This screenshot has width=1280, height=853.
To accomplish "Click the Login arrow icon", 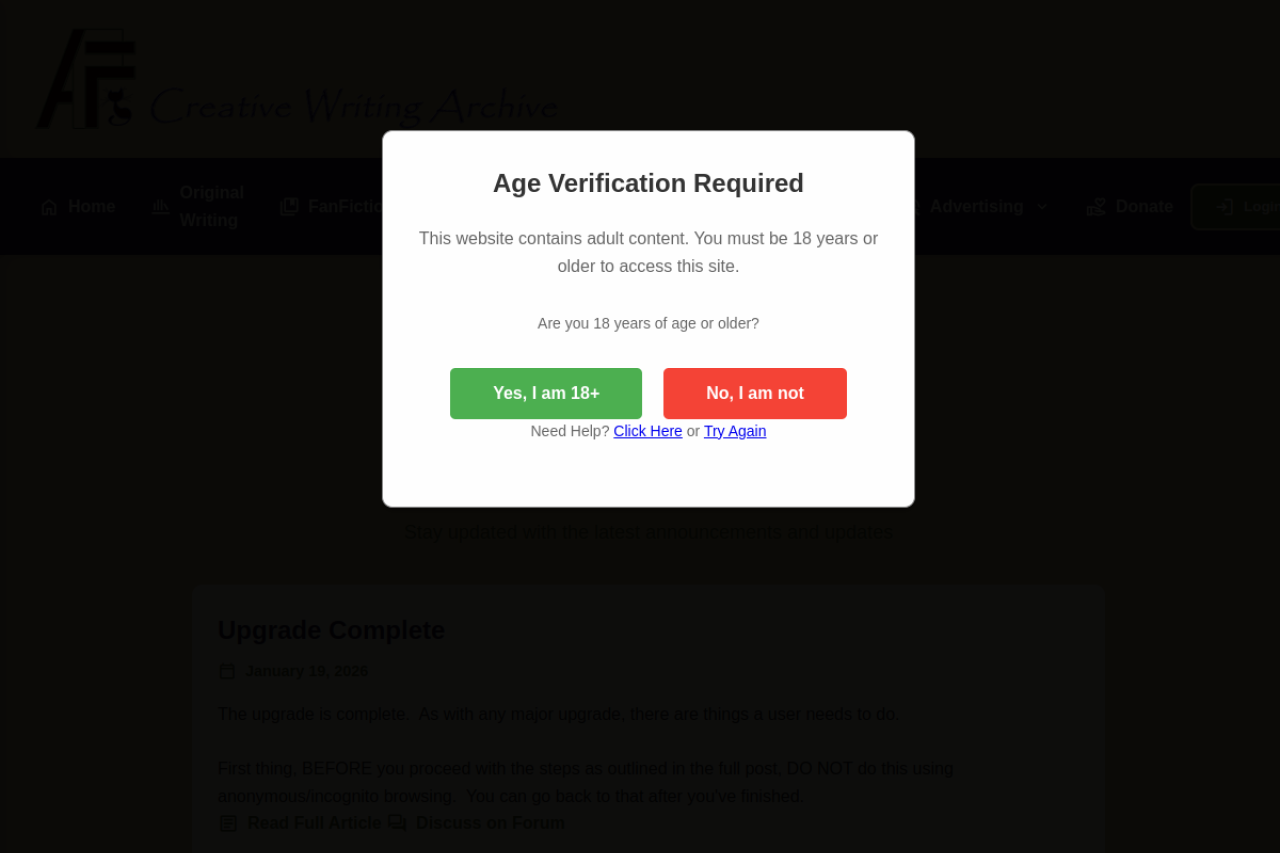I will point(1224,206).
